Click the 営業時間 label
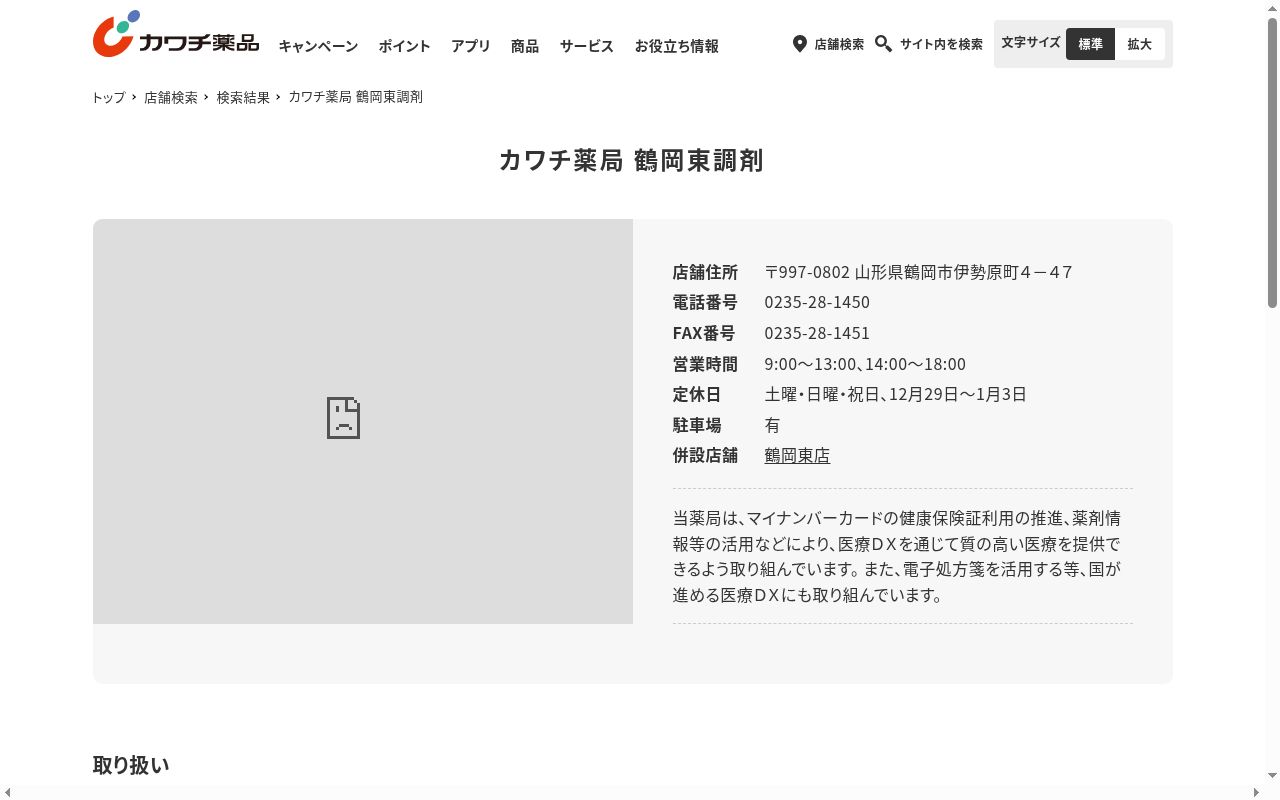 (705, 364)
